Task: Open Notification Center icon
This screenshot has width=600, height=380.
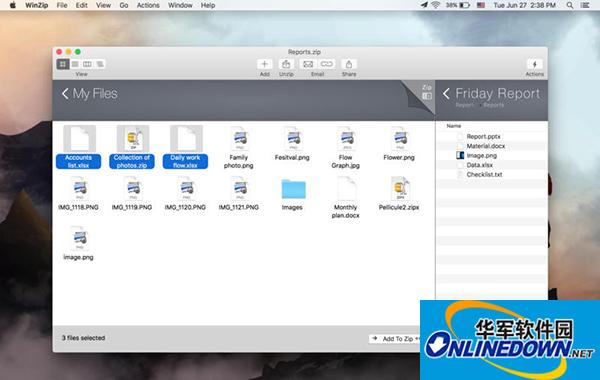Action: pyautogui.click(x=585, y=5)
